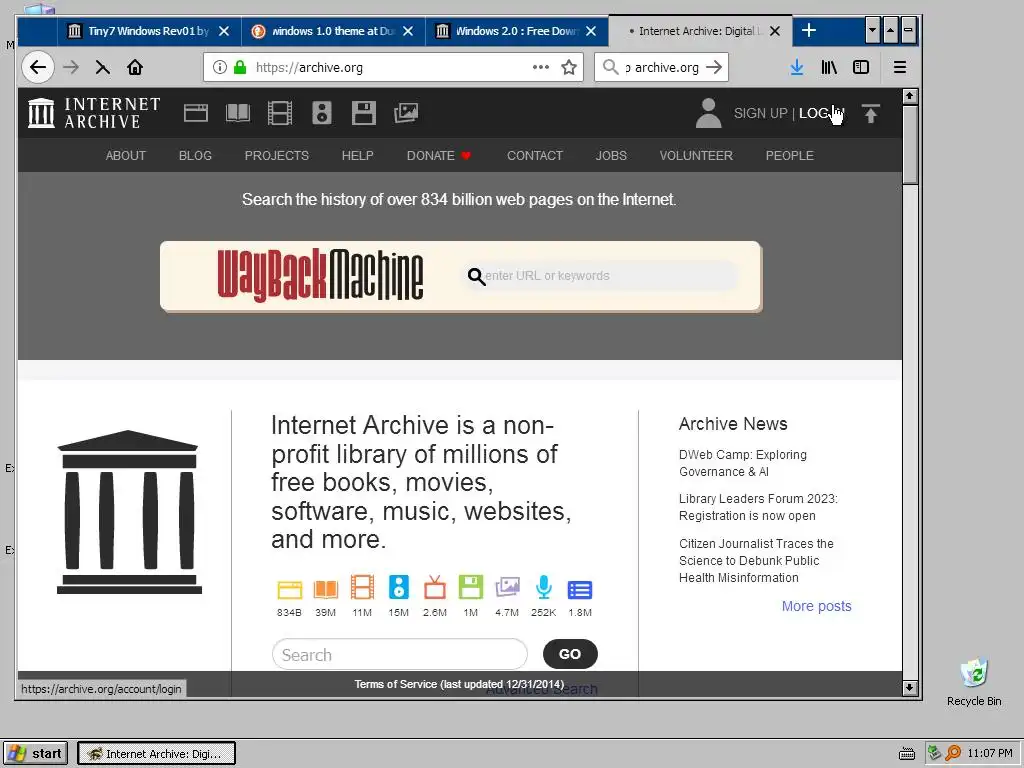1024x768 pixels.
Task: Click the forward navigation arrow
Action: (71, 67)
